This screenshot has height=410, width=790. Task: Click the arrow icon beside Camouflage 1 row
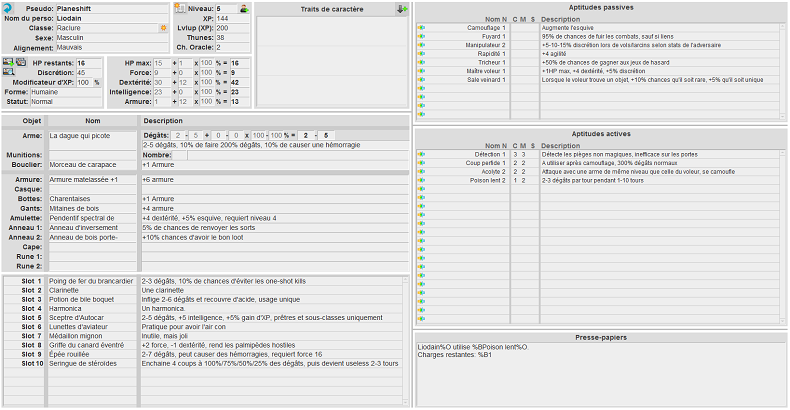click(422, 29)
